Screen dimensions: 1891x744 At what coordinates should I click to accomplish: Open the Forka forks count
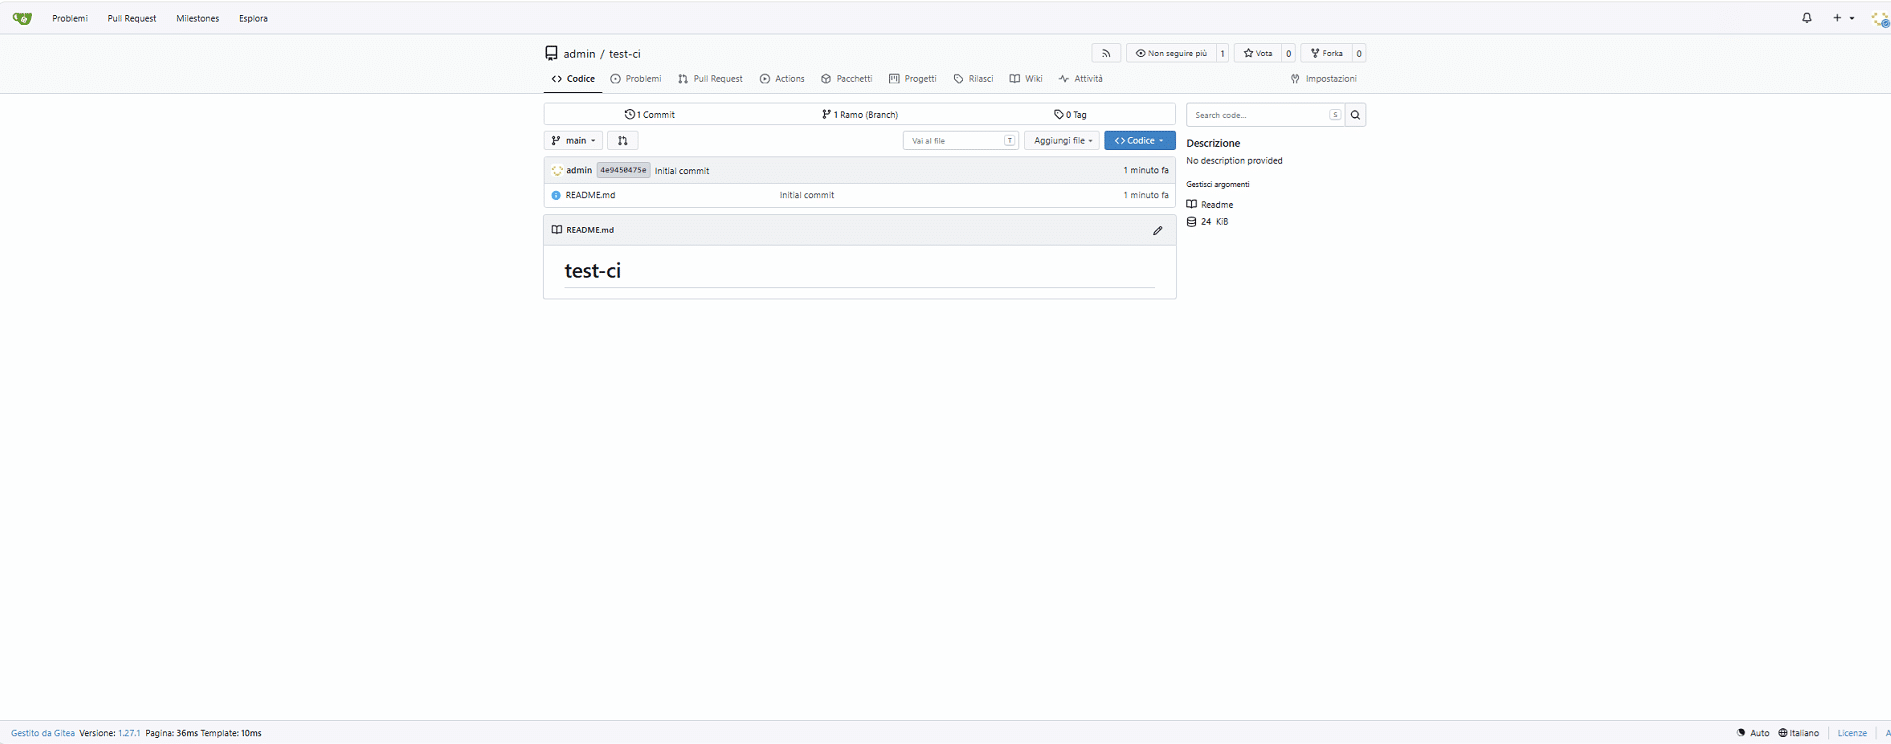click(1359, 53)
